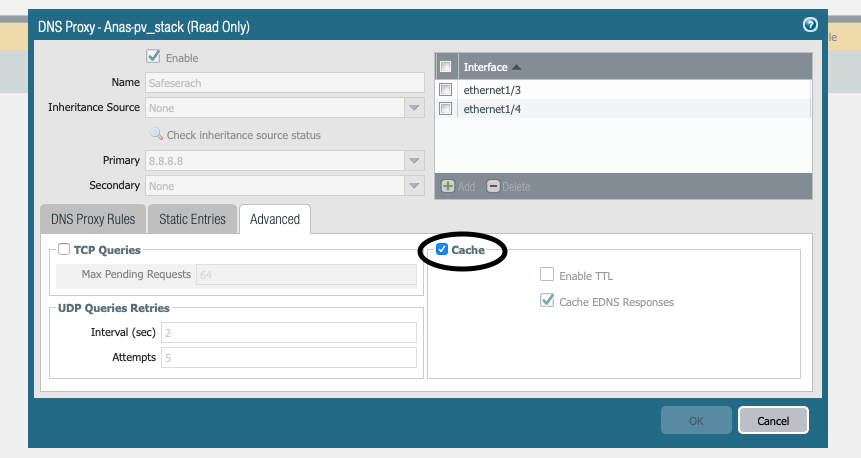Uncheck the Cache checkbox
The width and height of the screenshot is (861, 458).
click(442, 249)
